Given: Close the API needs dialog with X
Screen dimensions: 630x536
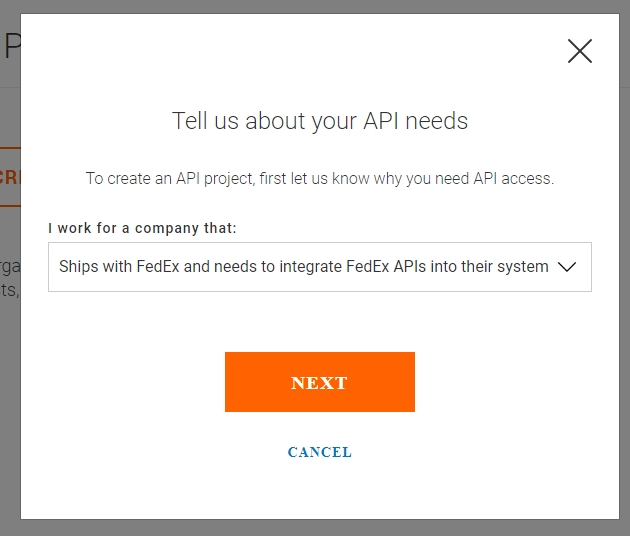Looking at the screenshot, I should (580, 52).
